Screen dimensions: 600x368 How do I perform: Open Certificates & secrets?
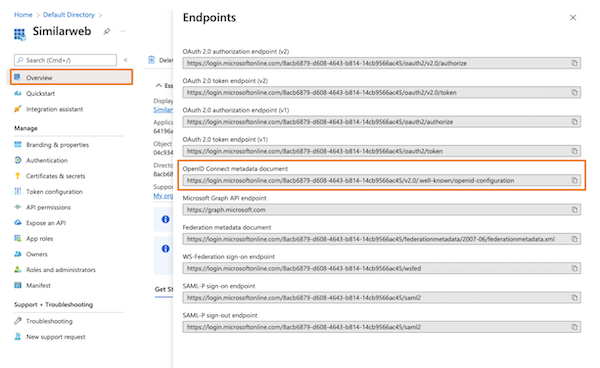55,176
